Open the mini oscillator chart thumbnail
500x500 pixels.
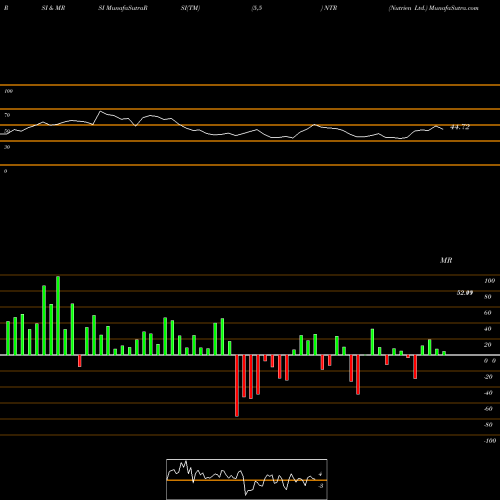[247, 479]
